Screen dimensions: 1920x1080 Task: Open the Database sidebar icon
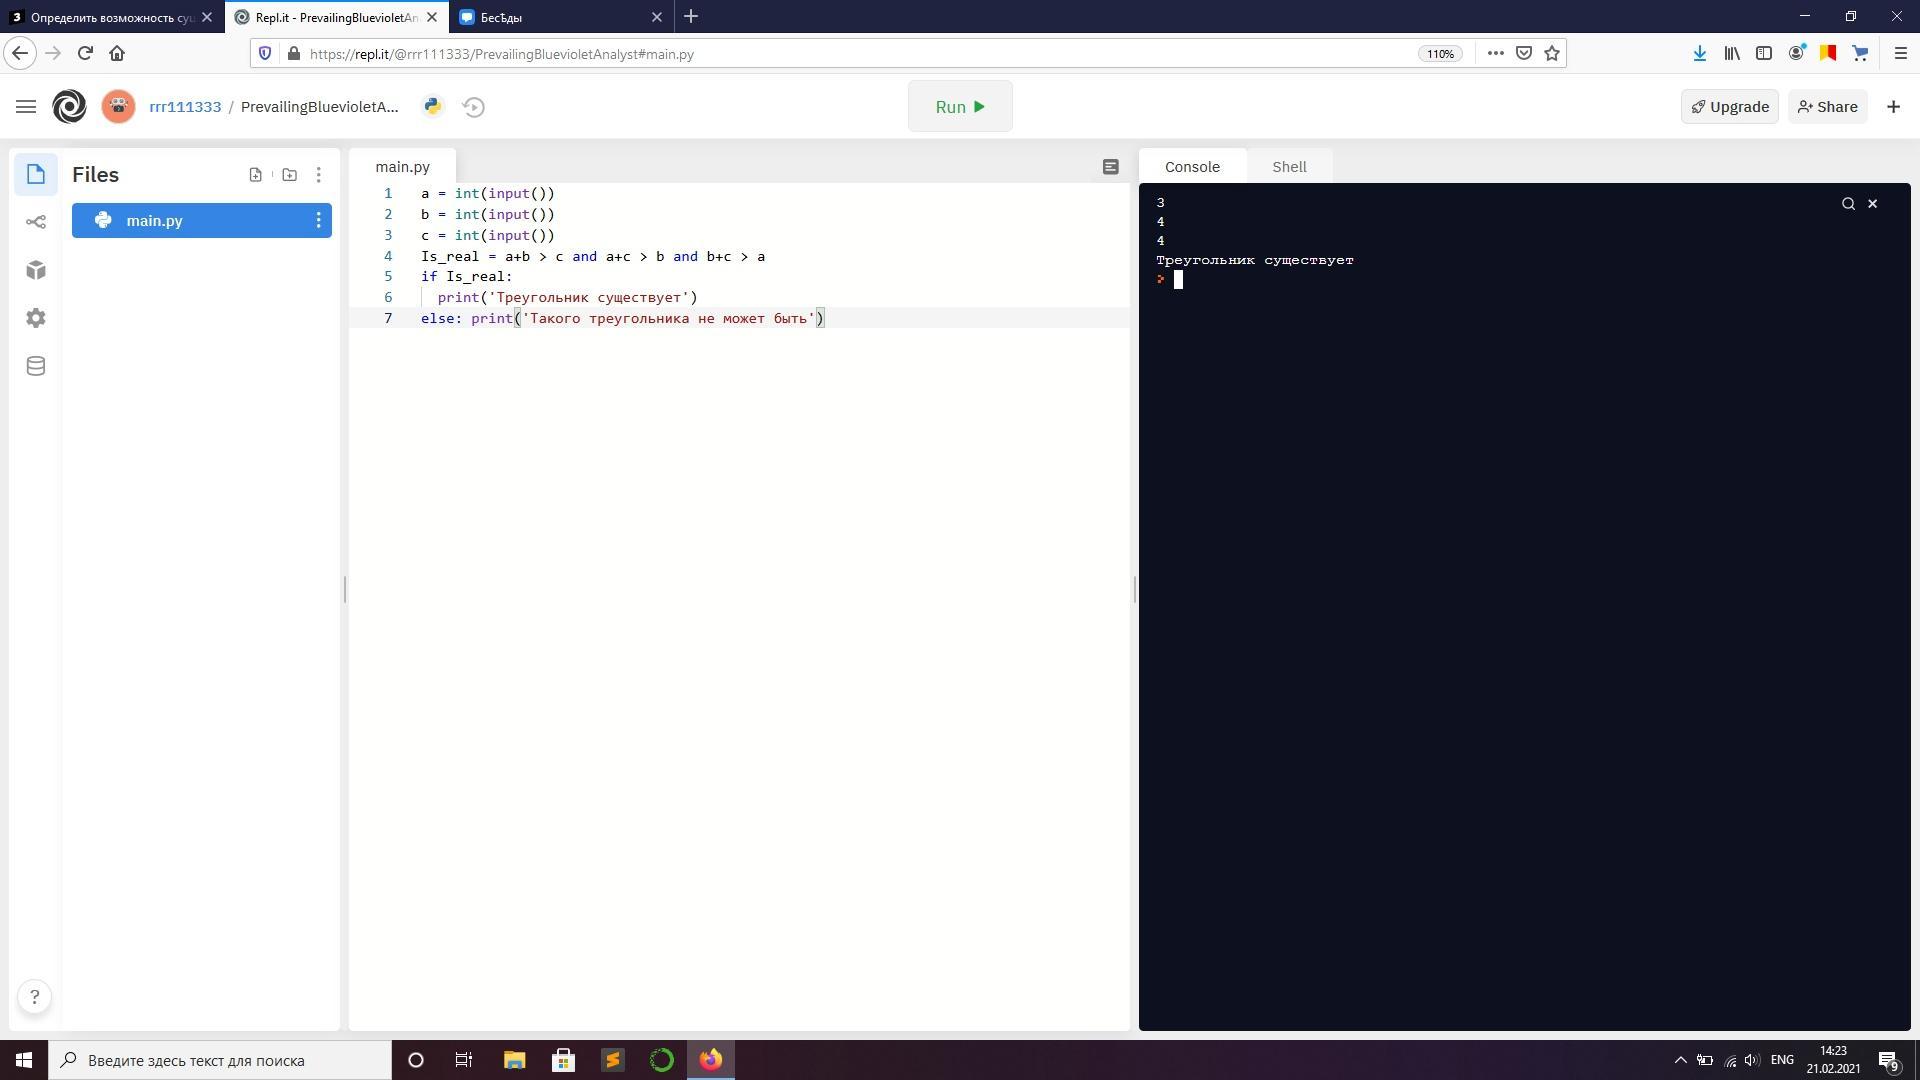point(36,366)
